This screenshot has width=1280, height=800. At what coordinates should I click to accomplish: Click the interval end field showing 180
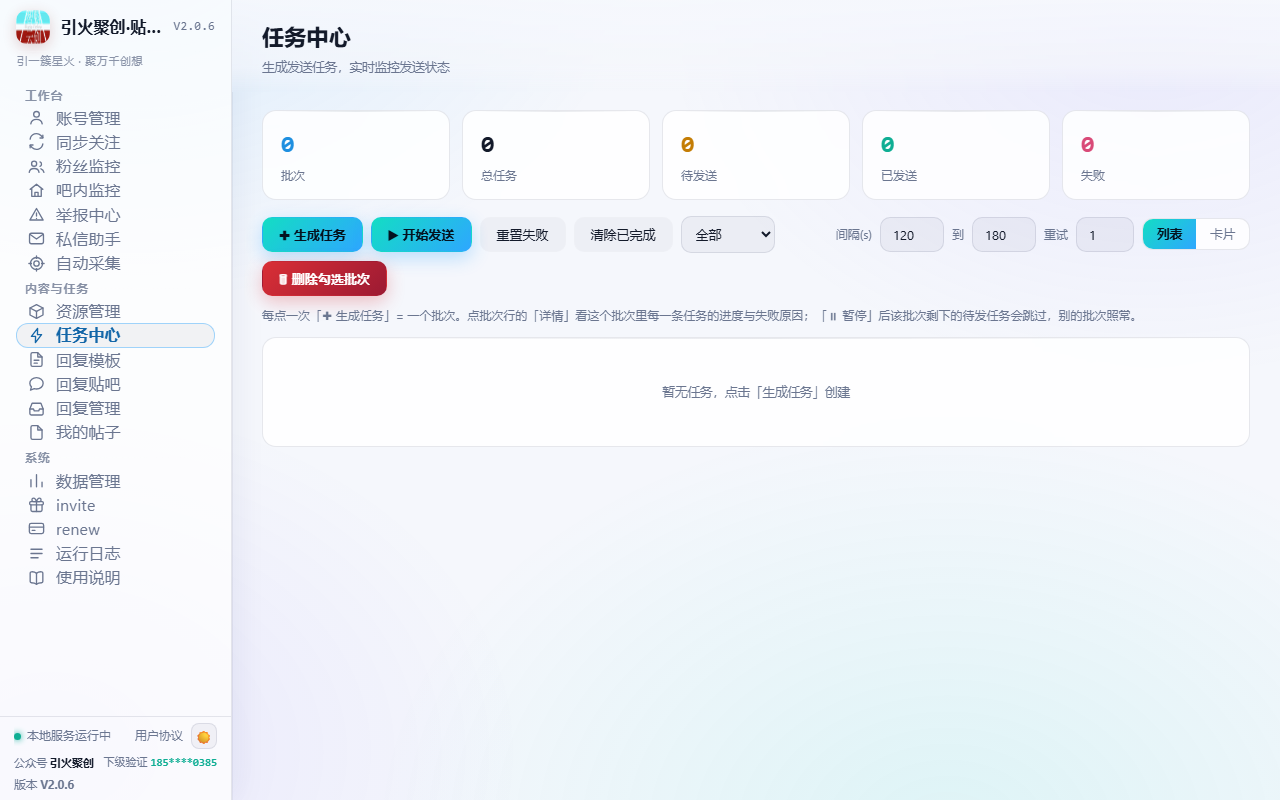click(1004, 235)
